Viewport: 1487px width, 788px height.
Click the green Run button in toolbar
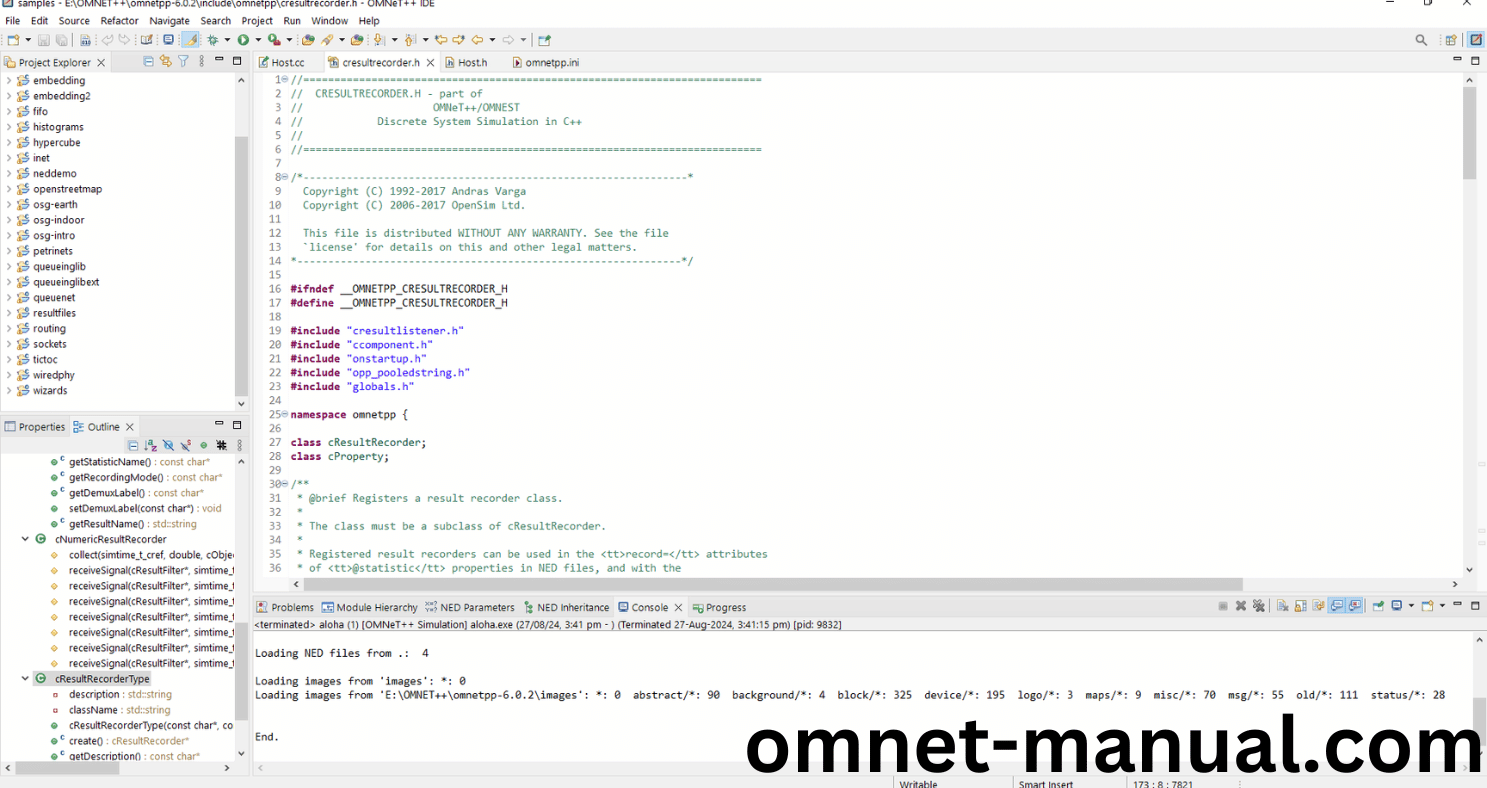tap(243, 40)
